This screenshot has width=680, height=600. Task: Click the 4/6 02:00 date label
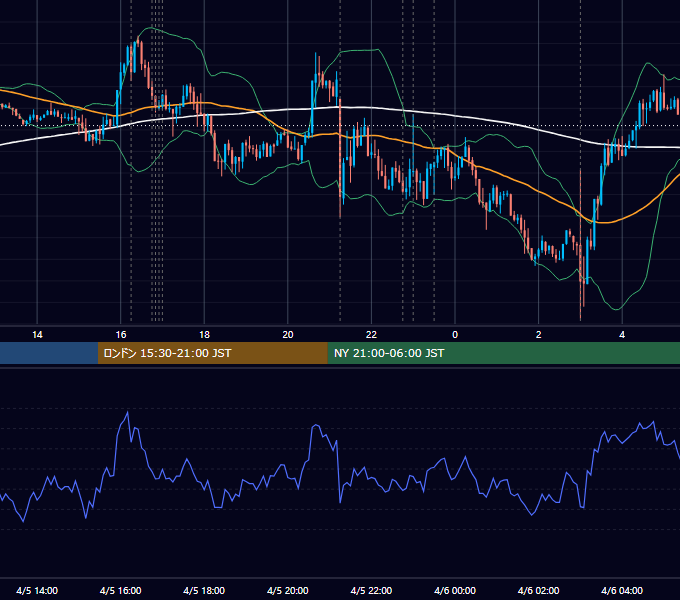(x=538, y=590)
